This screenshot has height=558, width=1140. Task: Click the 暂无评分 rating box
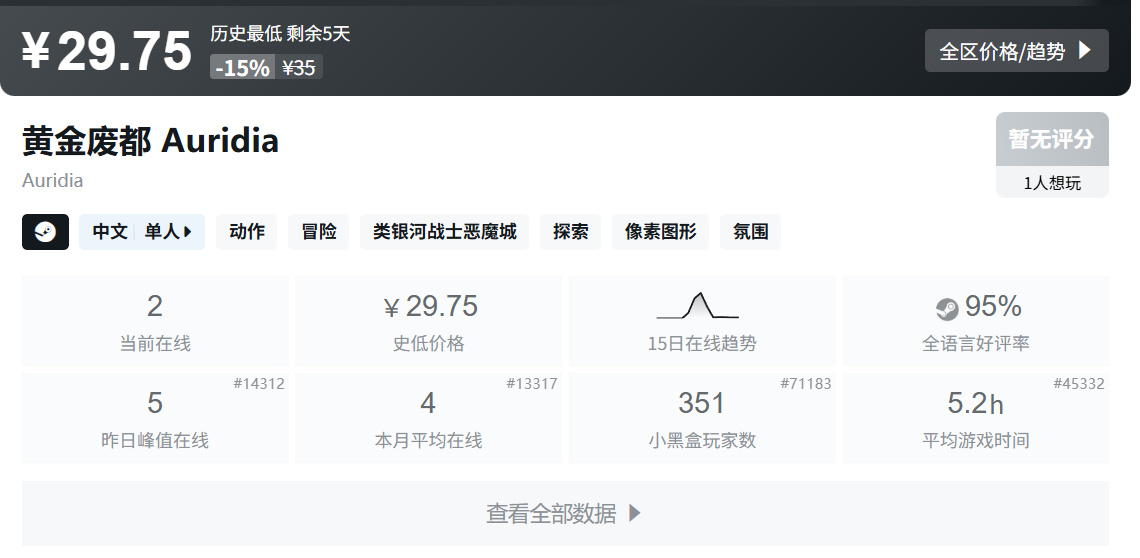coord(1052,139)
